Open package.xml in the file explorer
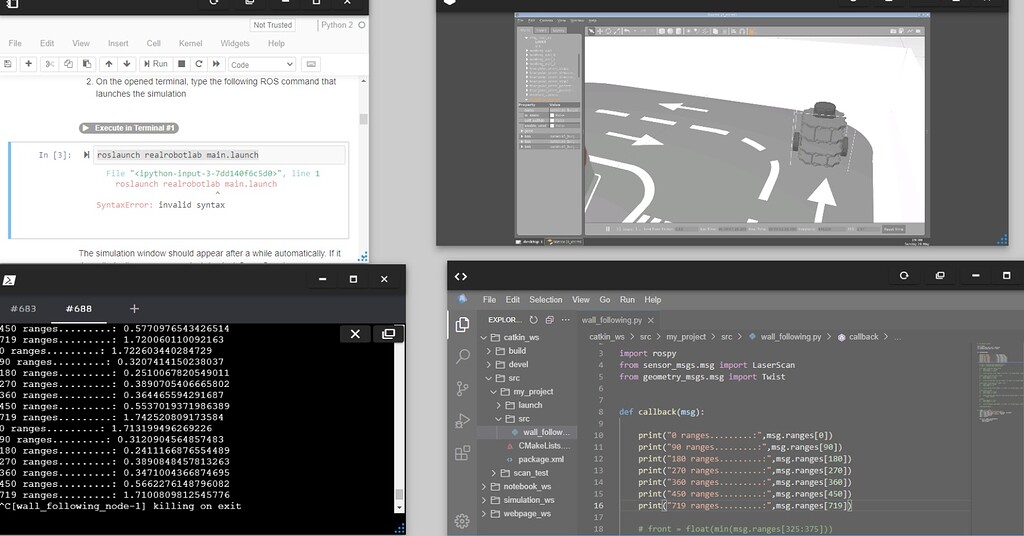The height and width of the screenshot is (536, 1024). click(x=540, y=459)
